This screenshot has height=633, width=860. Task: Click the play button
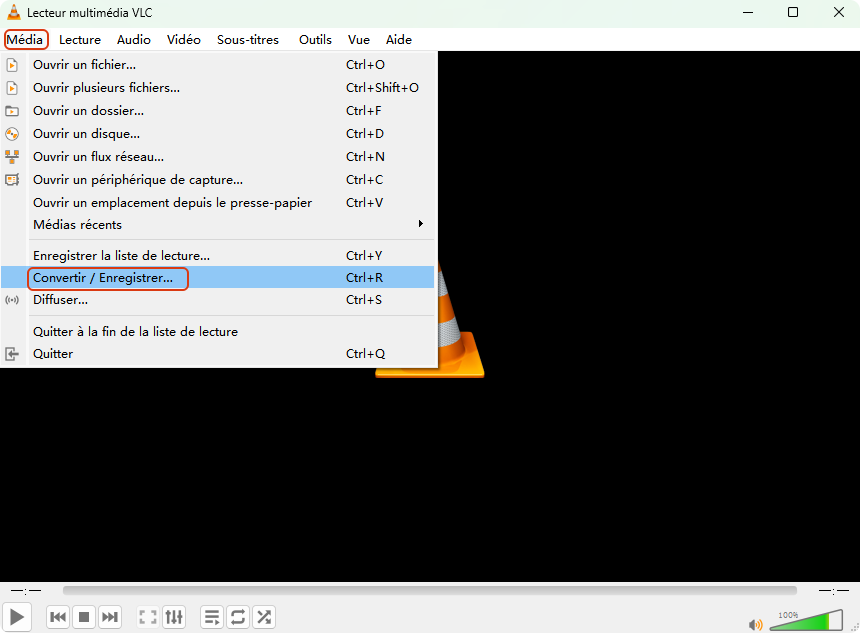16,617
